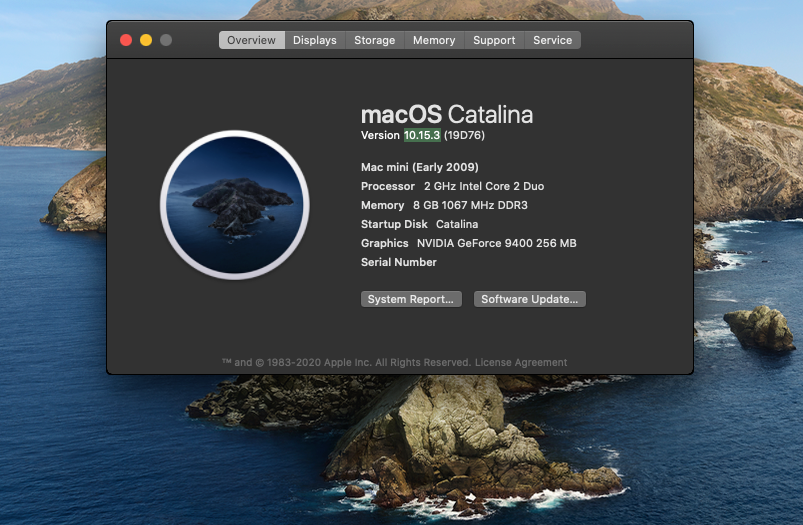Minimize window with the yellow button
The image size is (803, 525).
click(x=146, y=40)
